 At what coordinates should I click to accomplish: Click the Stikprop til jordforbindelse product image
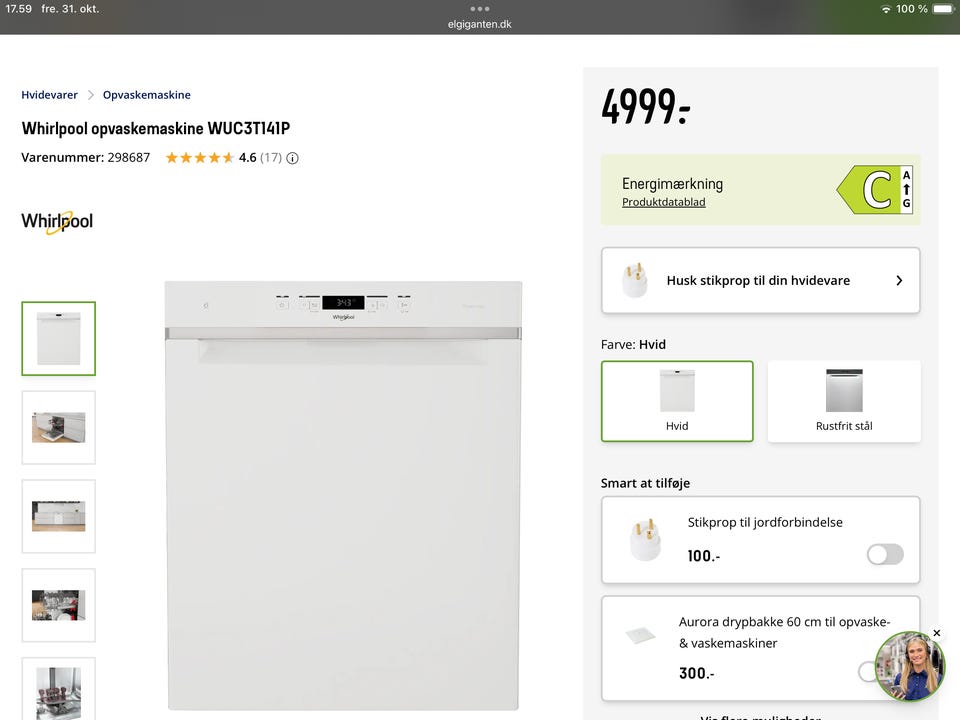(x=645, y=540)
